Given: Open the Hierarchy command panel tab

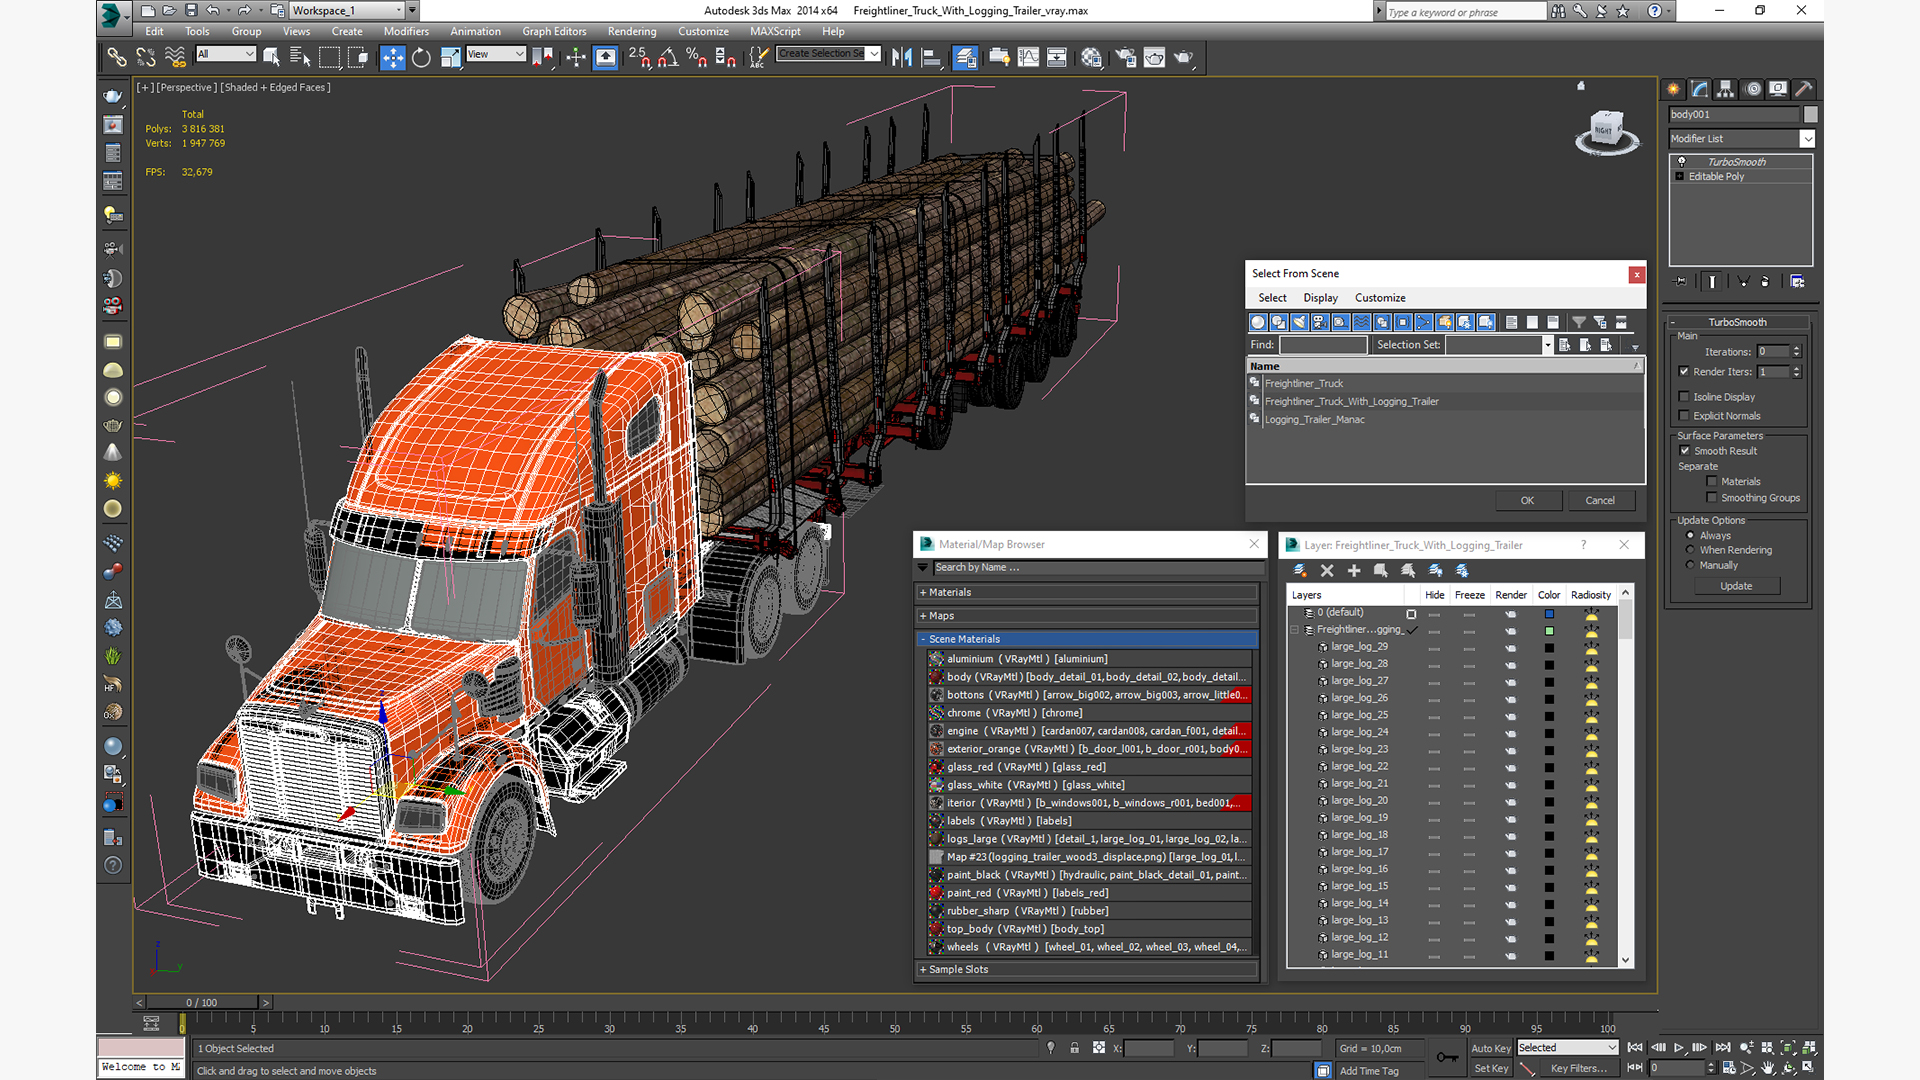Looking at the screenshot, I should (x=1725, y=89).
